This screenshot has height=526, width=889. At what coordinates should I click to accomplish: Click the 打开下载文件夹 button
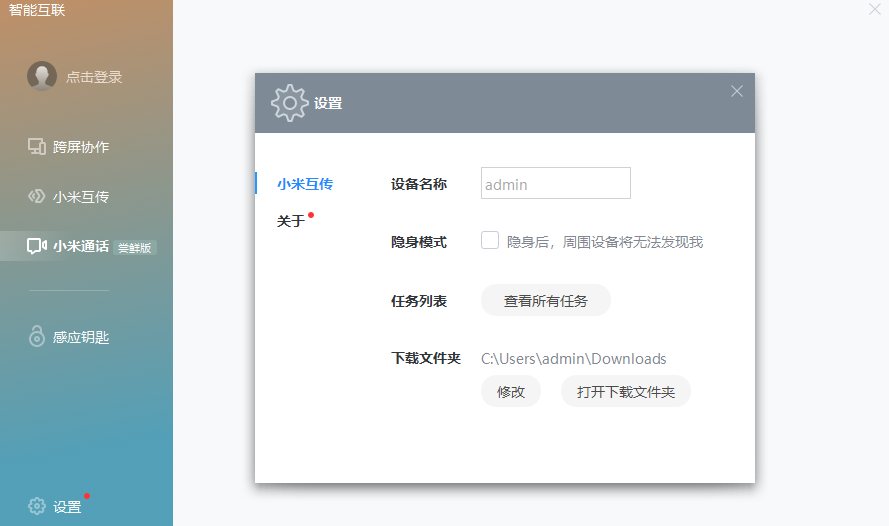point(626,392)
